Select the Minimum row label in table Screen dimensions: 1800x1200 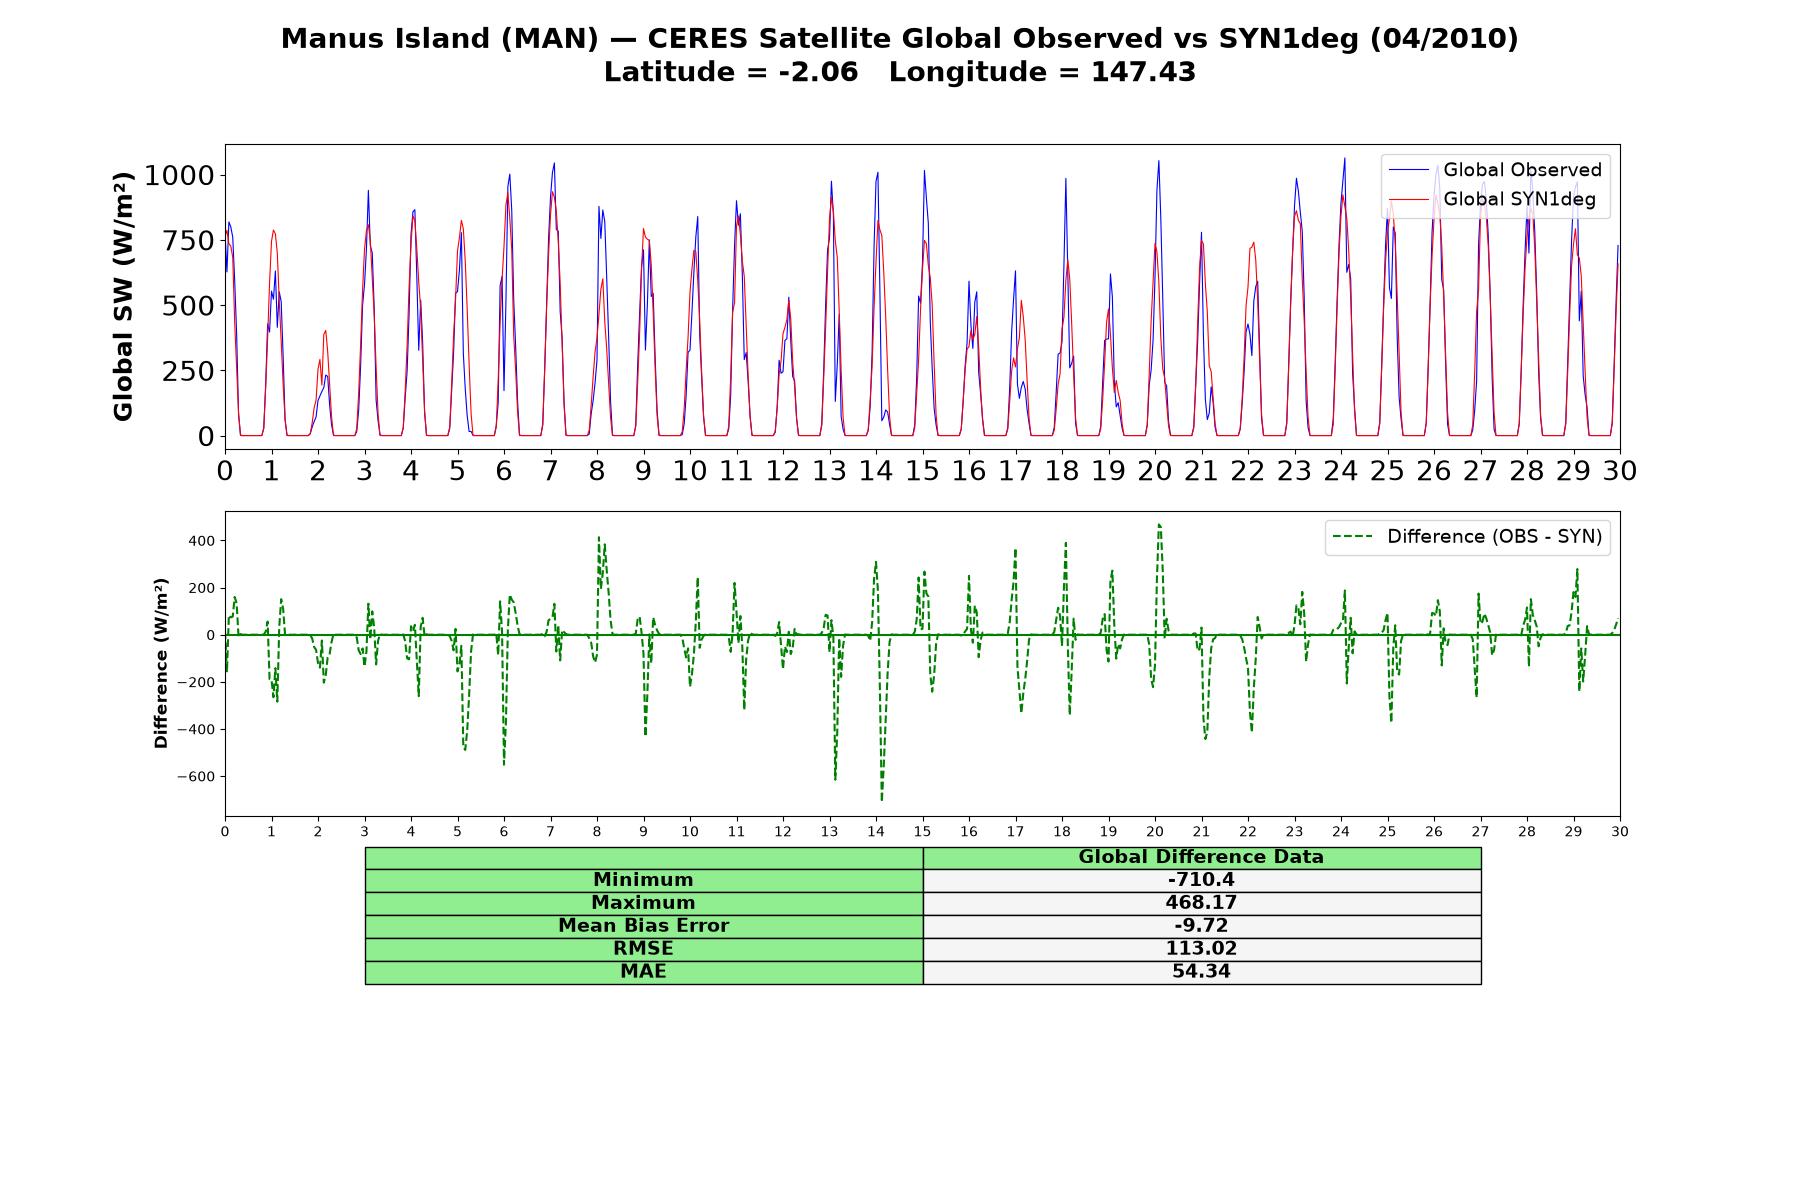point(644,880)
